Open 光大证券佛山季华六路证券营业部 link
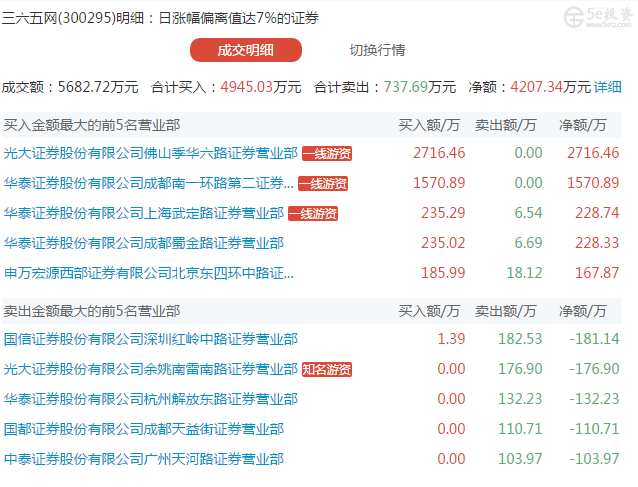 151,153
